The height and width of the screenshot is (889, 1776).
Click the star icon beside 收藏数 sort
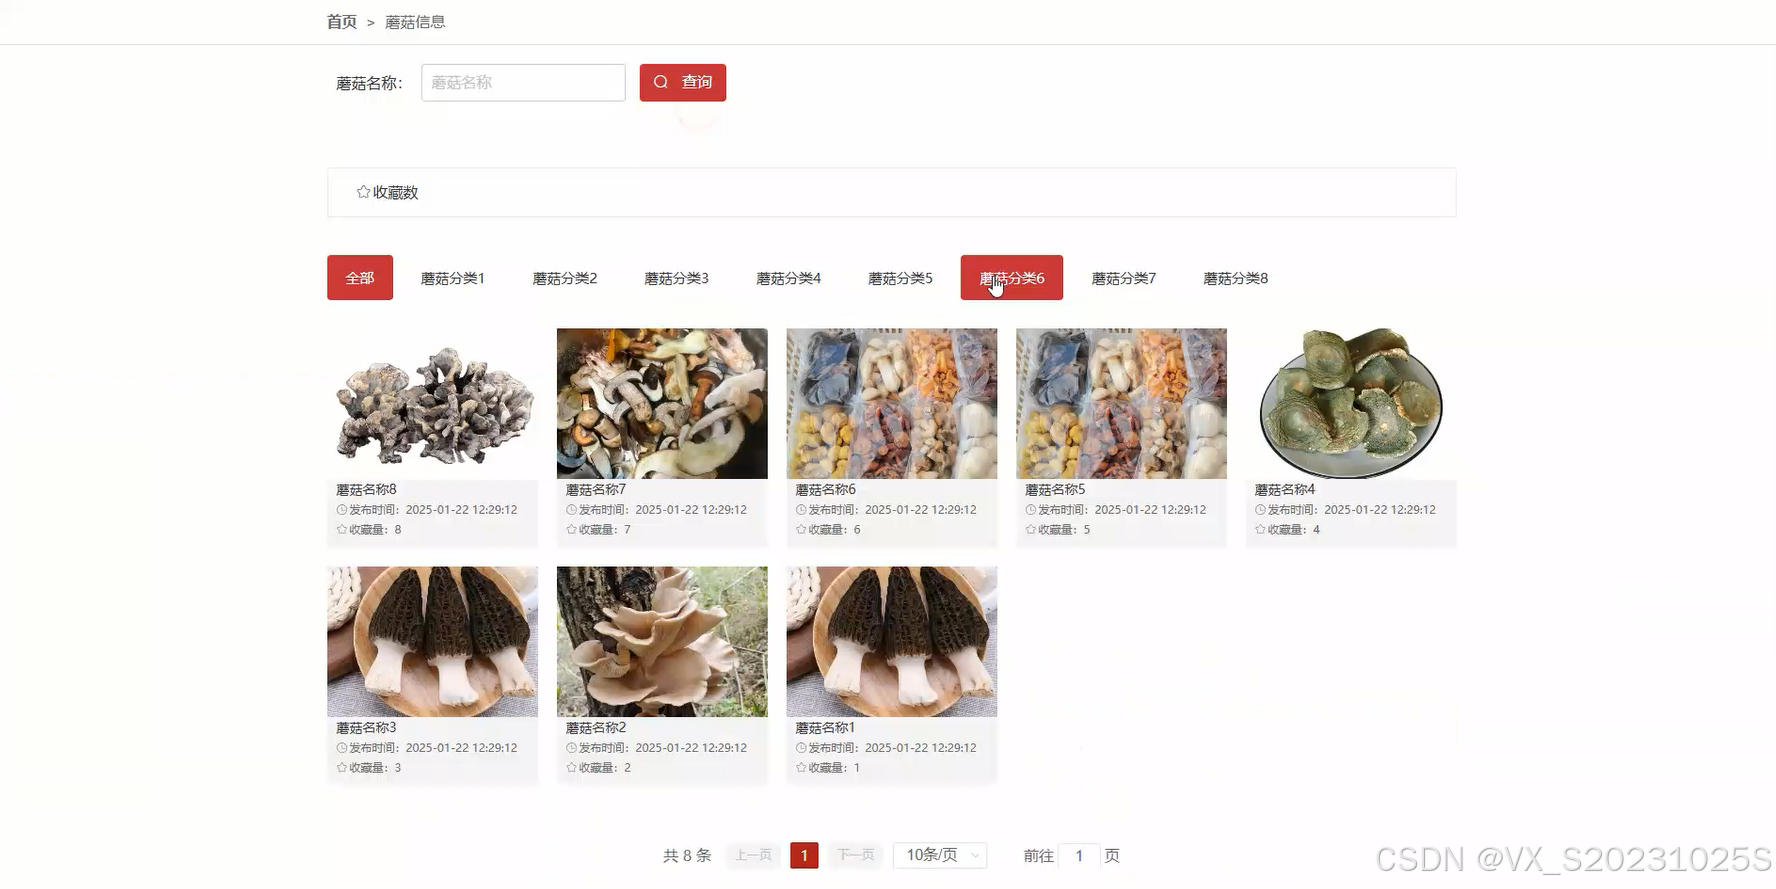coord(363,192)
